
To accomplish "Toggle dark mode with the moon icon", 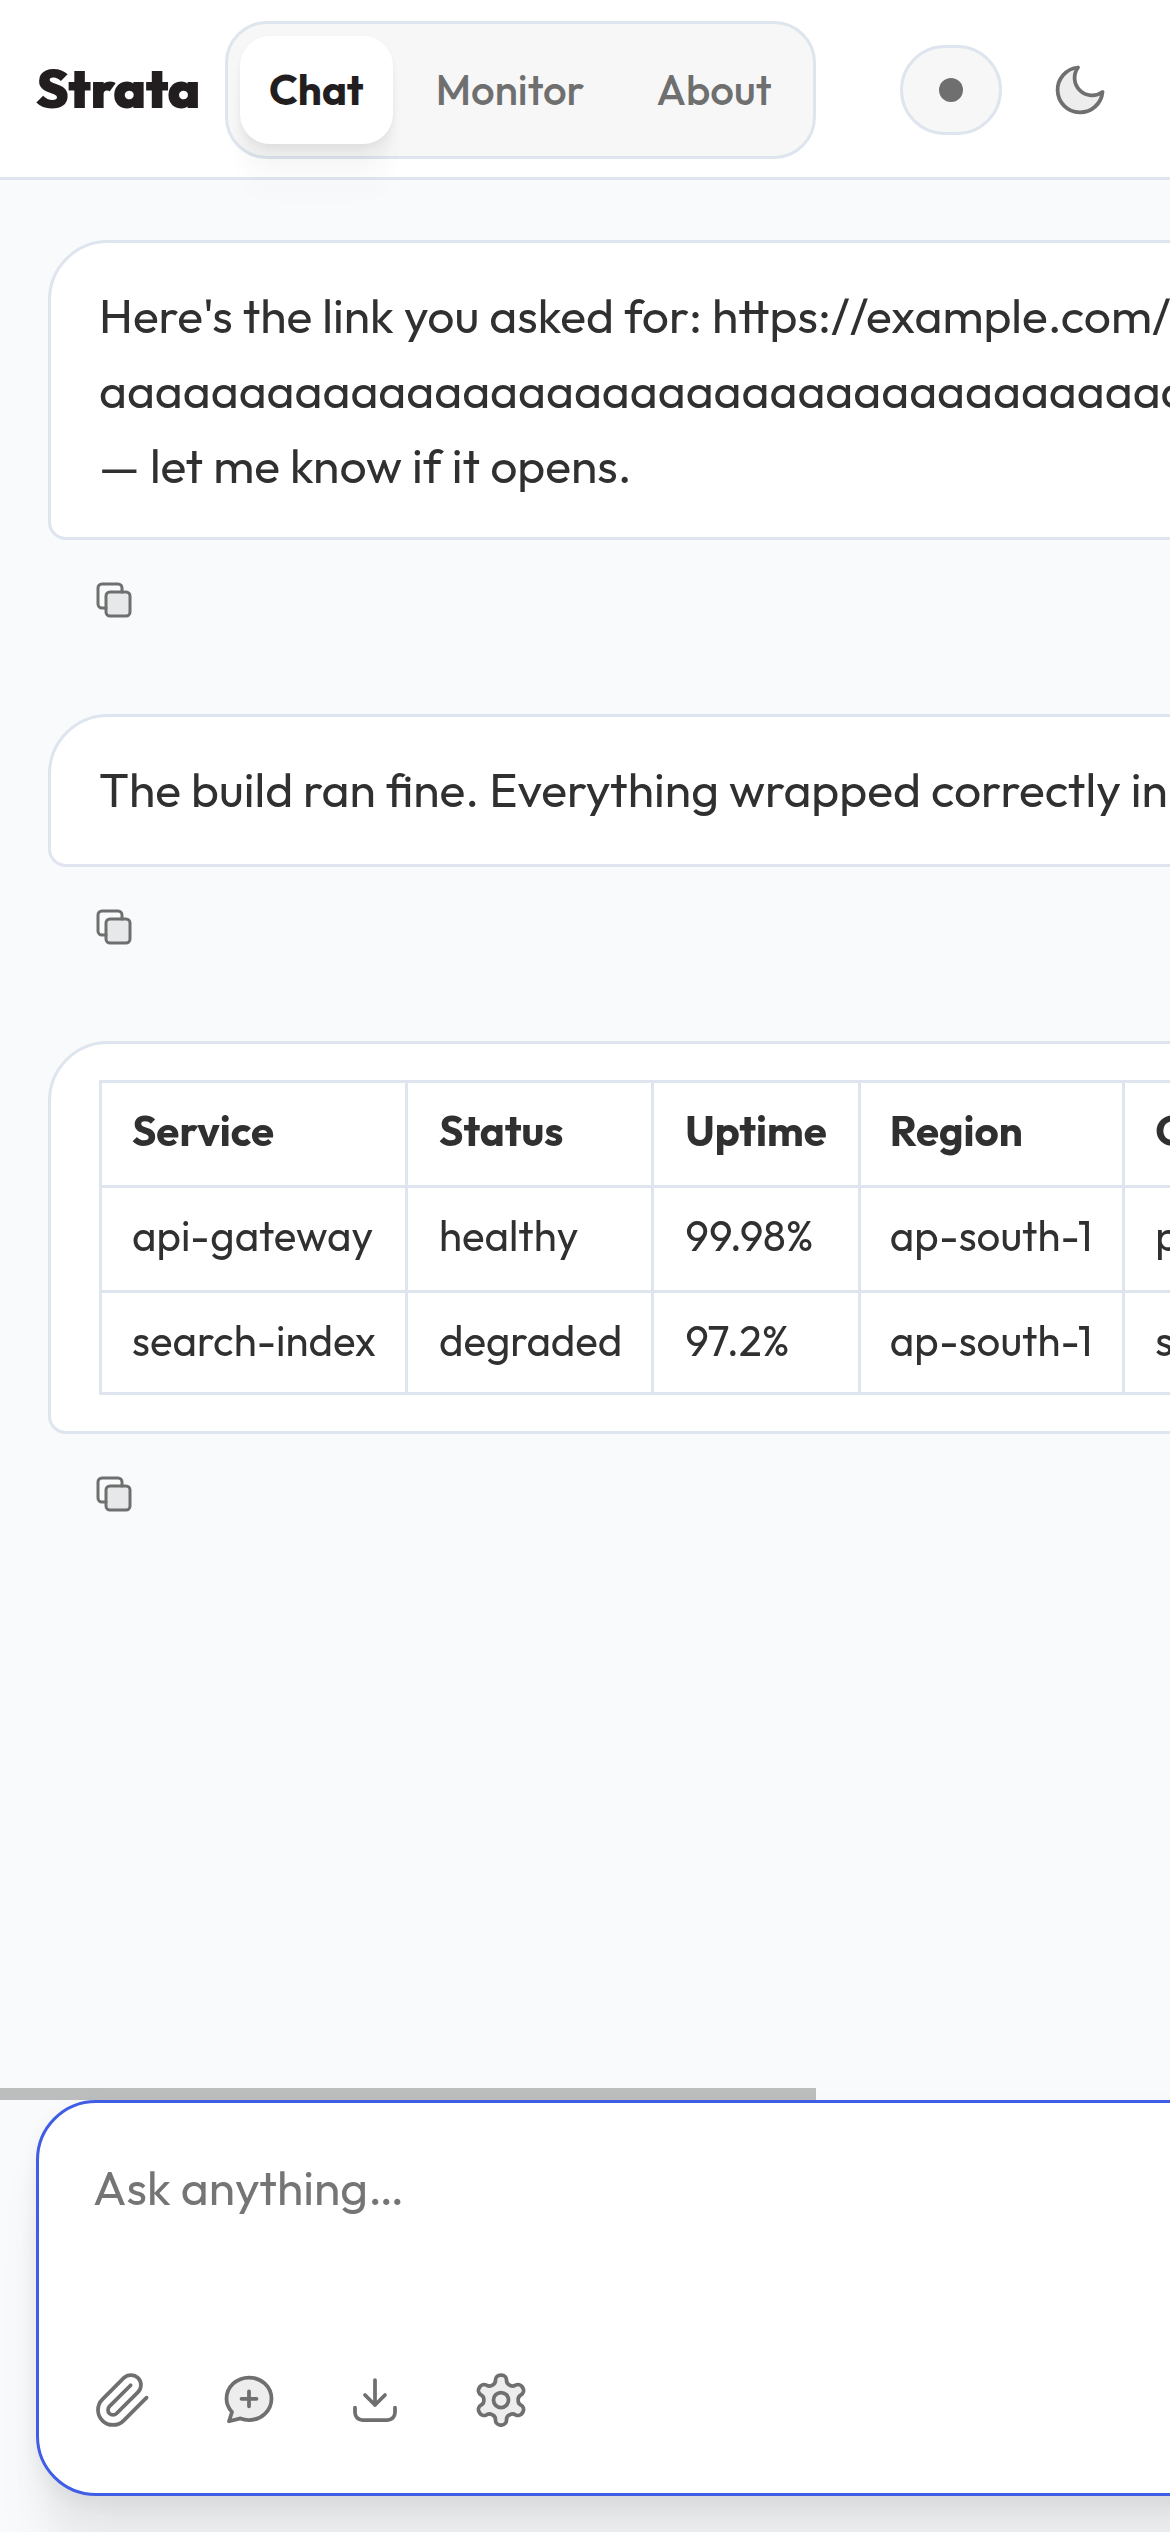I will click(x=1080, y=90).
